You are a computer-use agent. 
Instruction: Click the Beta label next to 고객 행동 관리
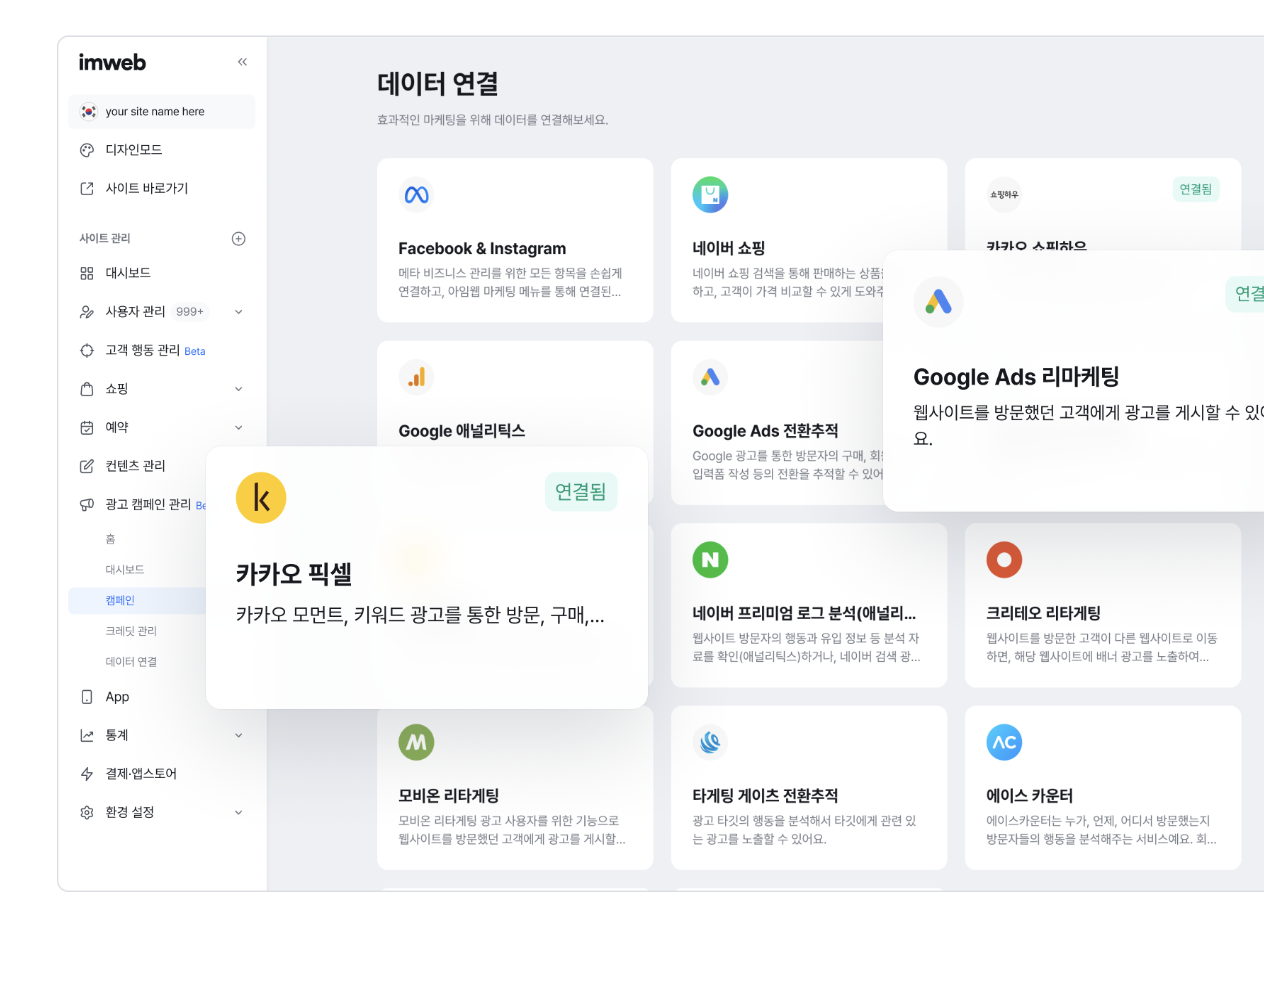(x=195, y=352)
